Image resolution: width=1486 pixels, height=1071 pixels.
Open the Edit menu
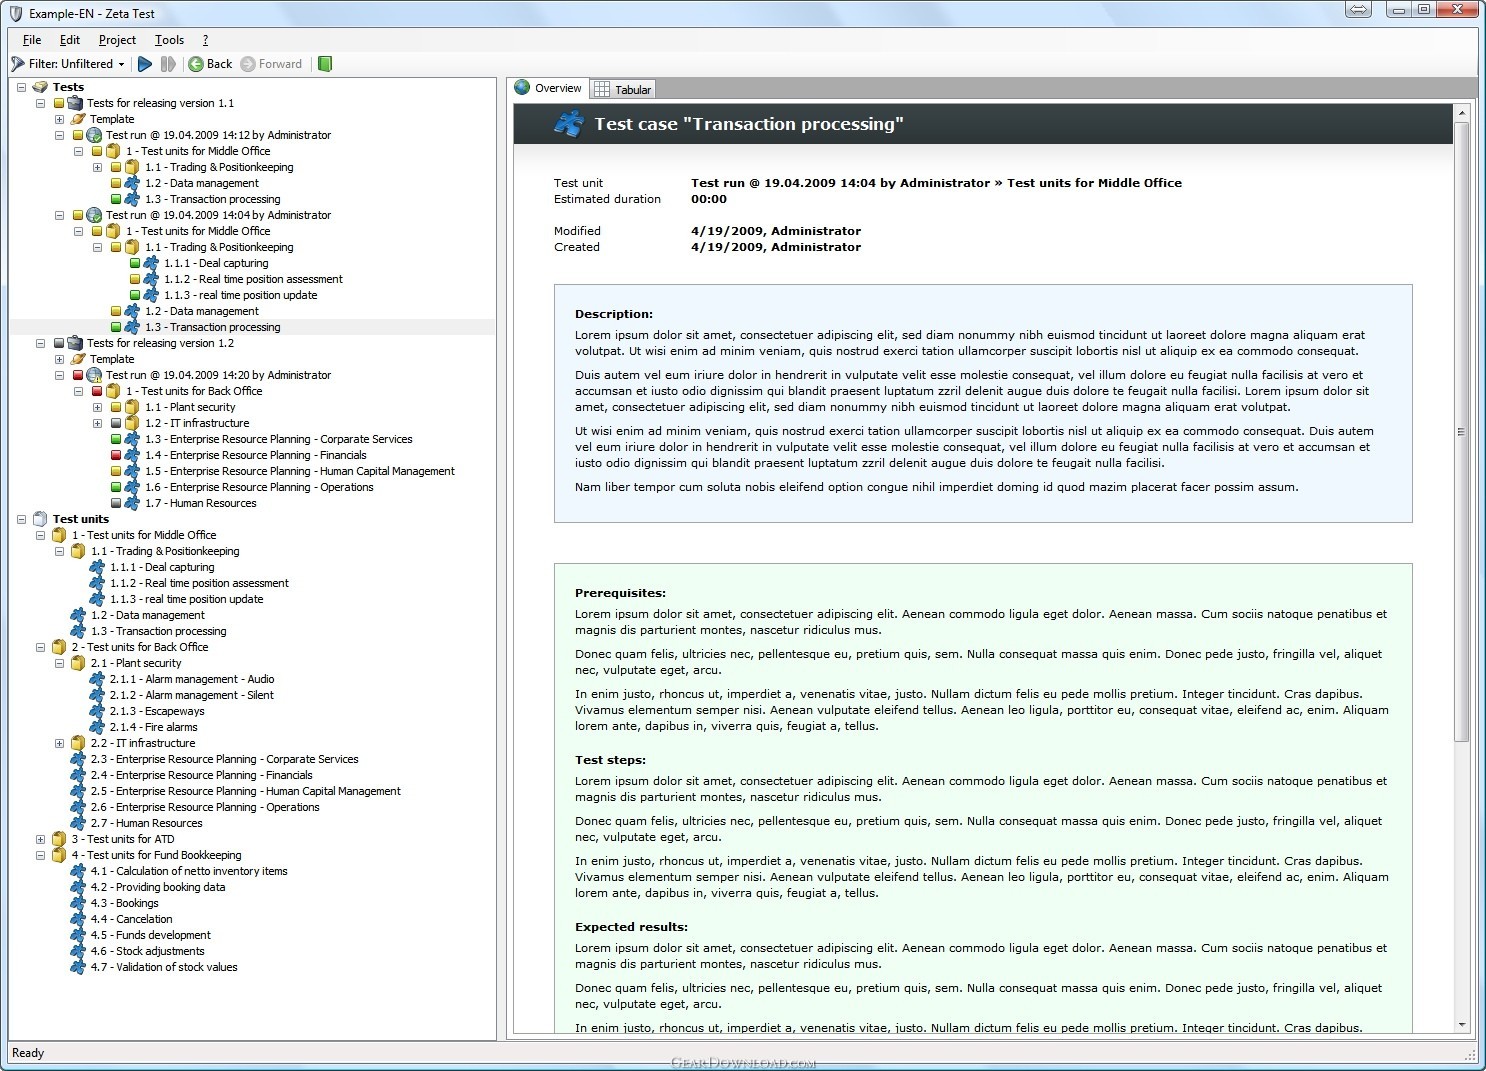[x=70, y=40]
